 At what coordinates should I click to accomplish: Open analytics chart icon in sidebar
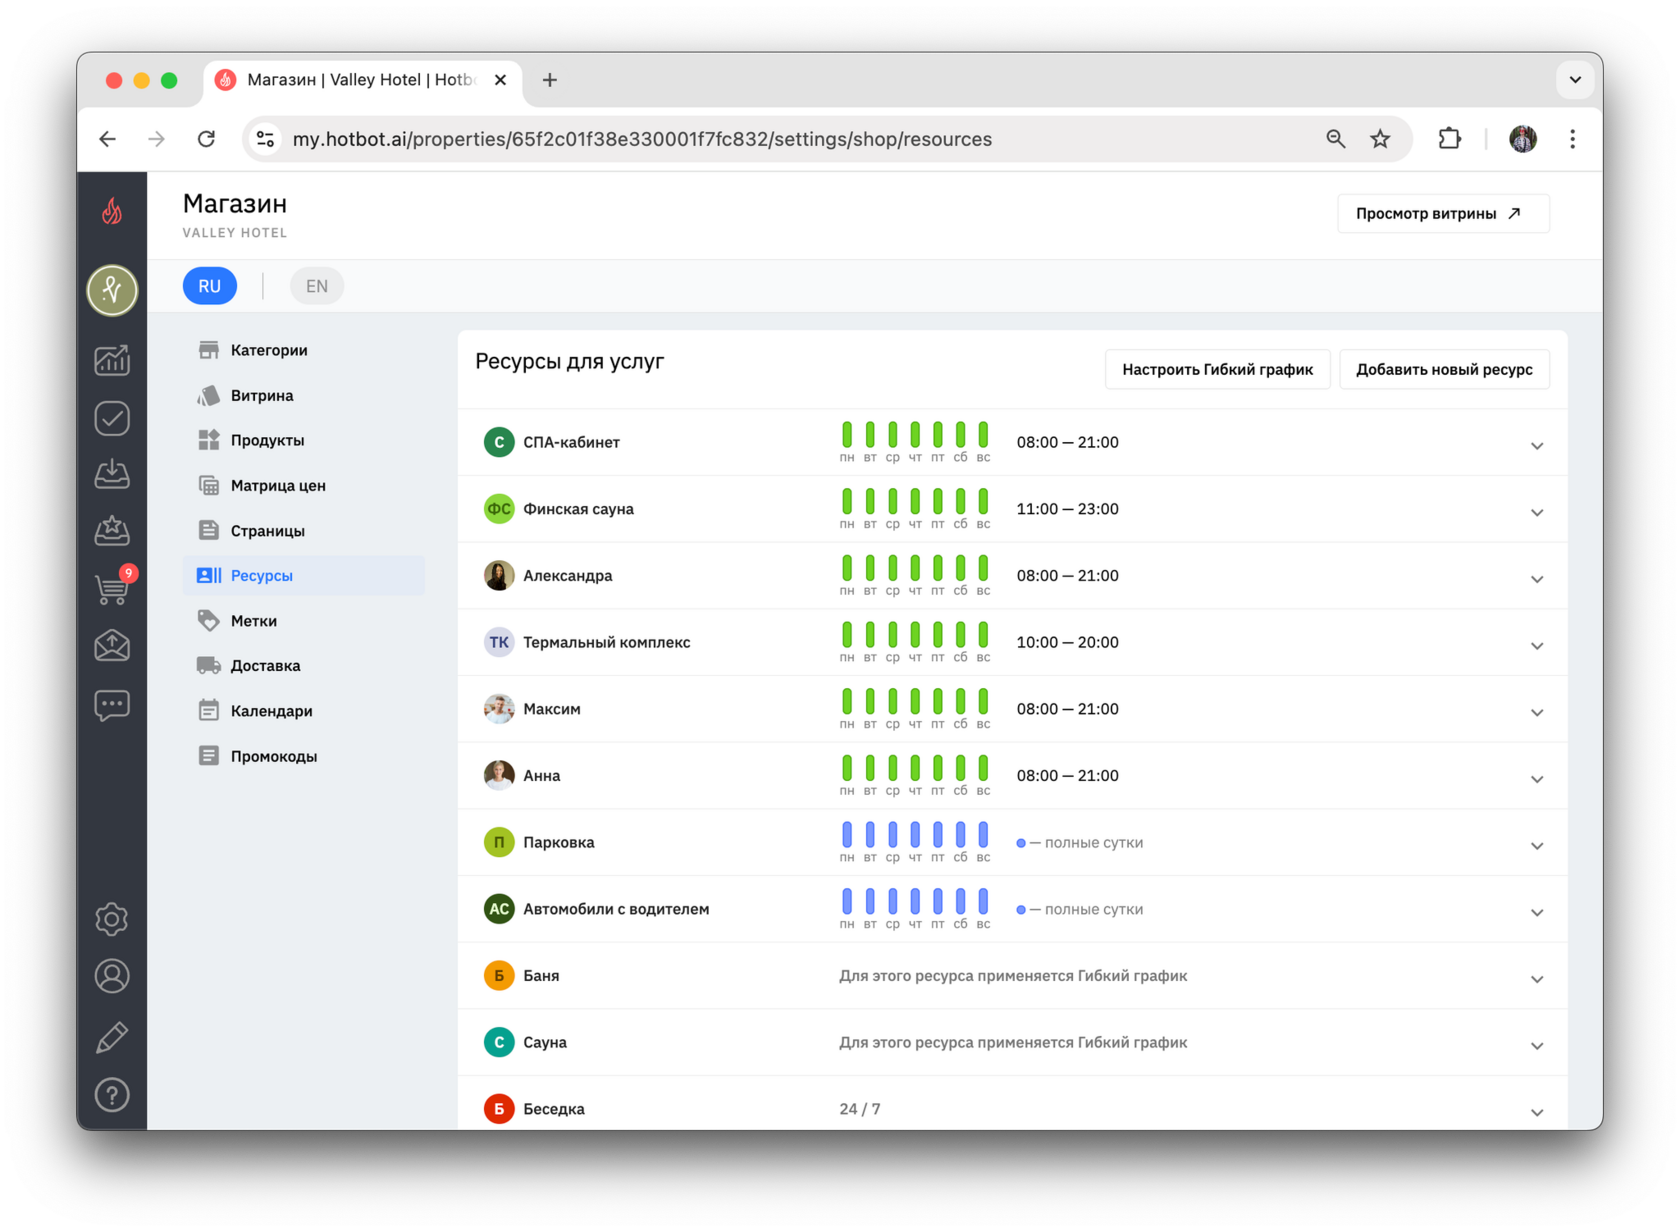click(112, 359)
